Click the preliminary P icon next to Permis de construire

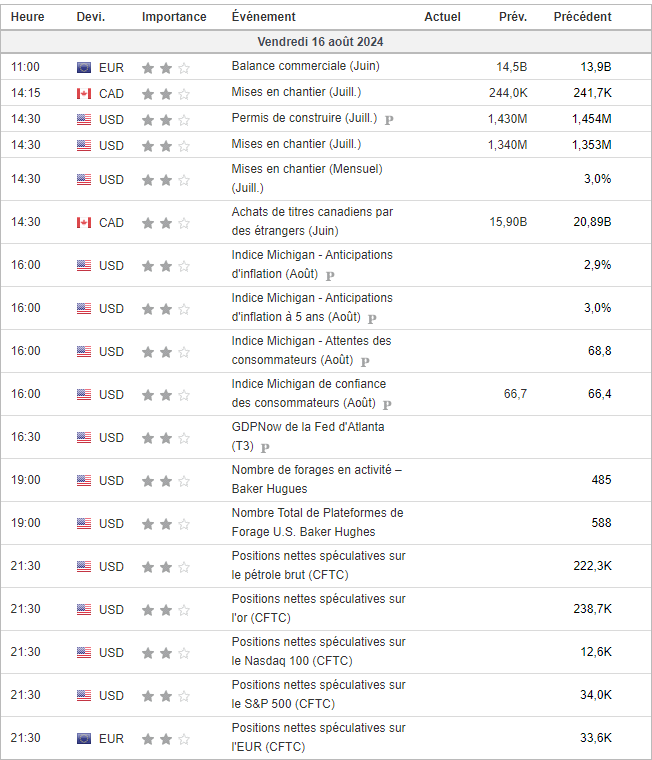click(389, 120)
